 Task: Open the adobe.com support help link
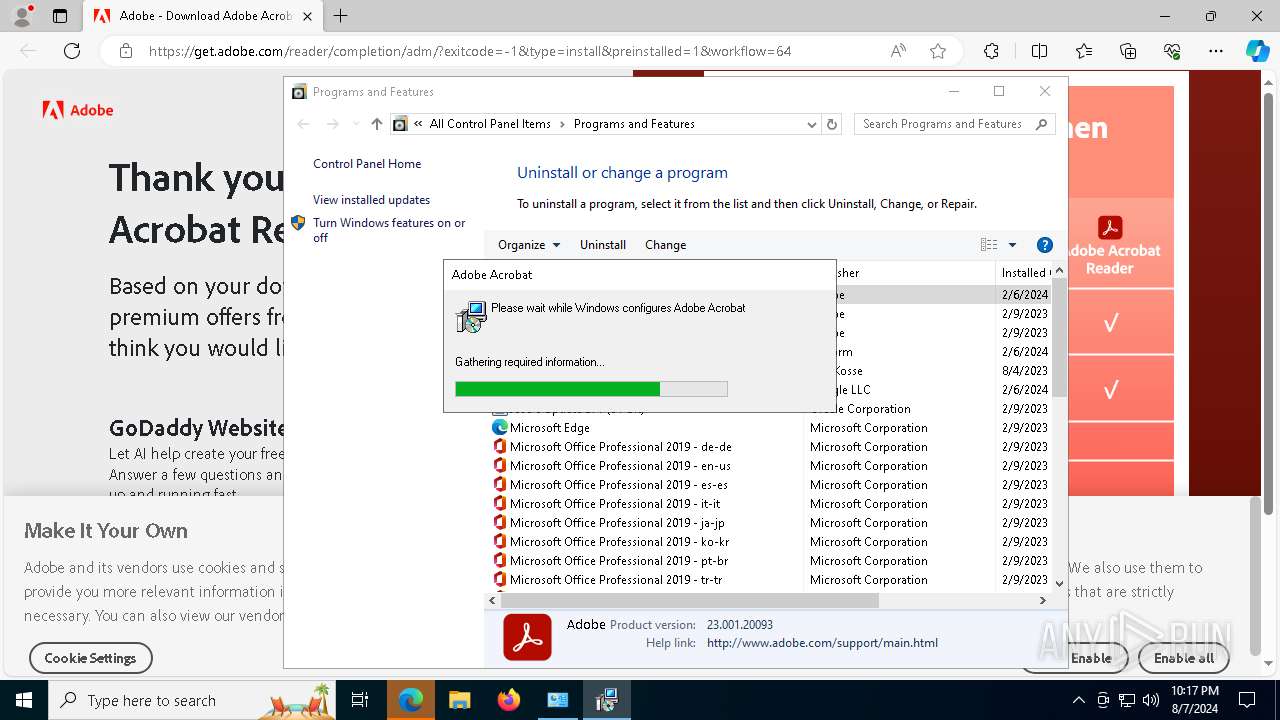click(x=822, y=643)
